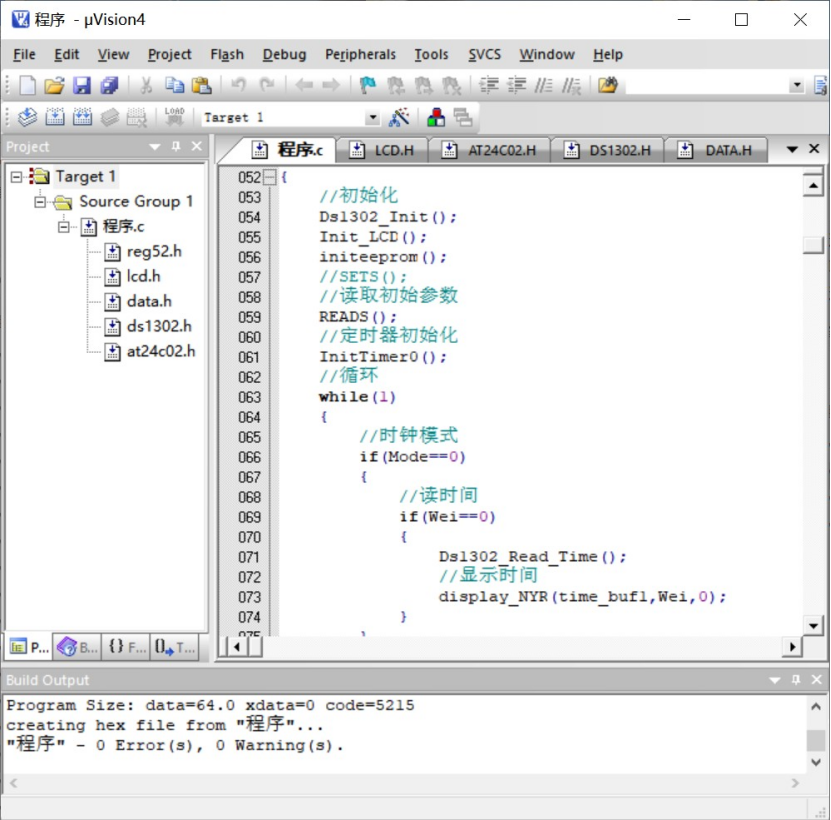The width and height of the screenshot is (831, 820).
Task: Switch to DS1302.H editor tab
Action: click(607, 151)
